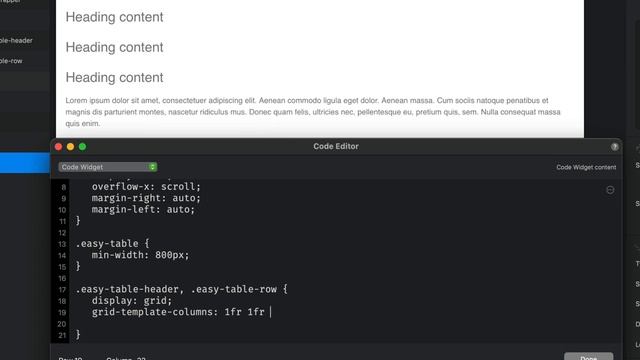Click the first Heading content text
This screenshot has height=360, width=640.
pyautogui.click(x=114, y=17)
